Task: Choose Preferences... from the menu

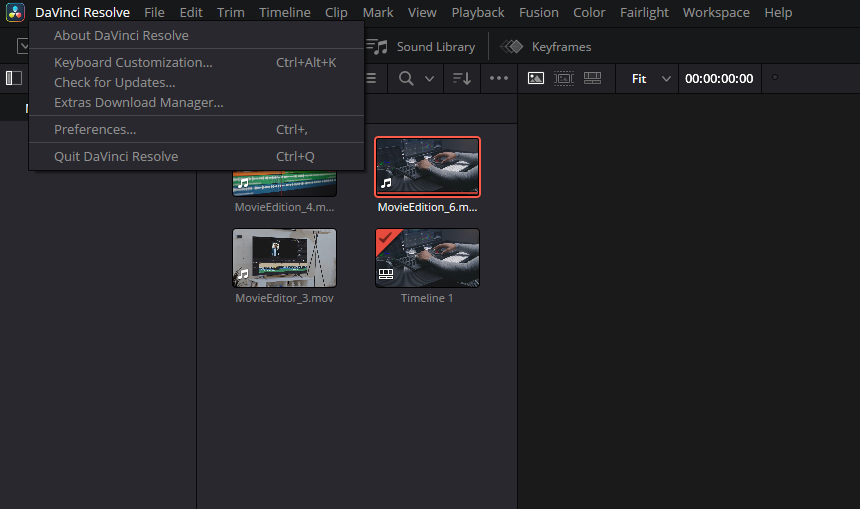Action: tap(95, 129)
